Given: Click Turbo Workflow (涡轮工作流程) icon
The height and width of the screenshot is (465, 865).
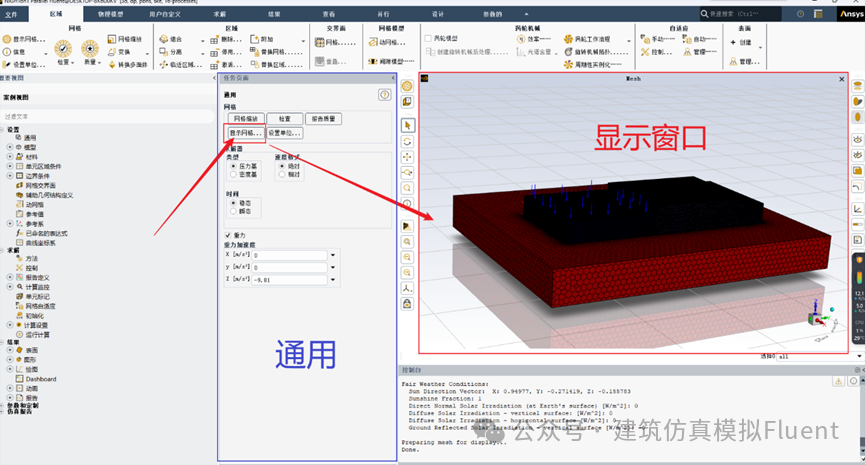Looking at the screenshot, I should [568, 39].
